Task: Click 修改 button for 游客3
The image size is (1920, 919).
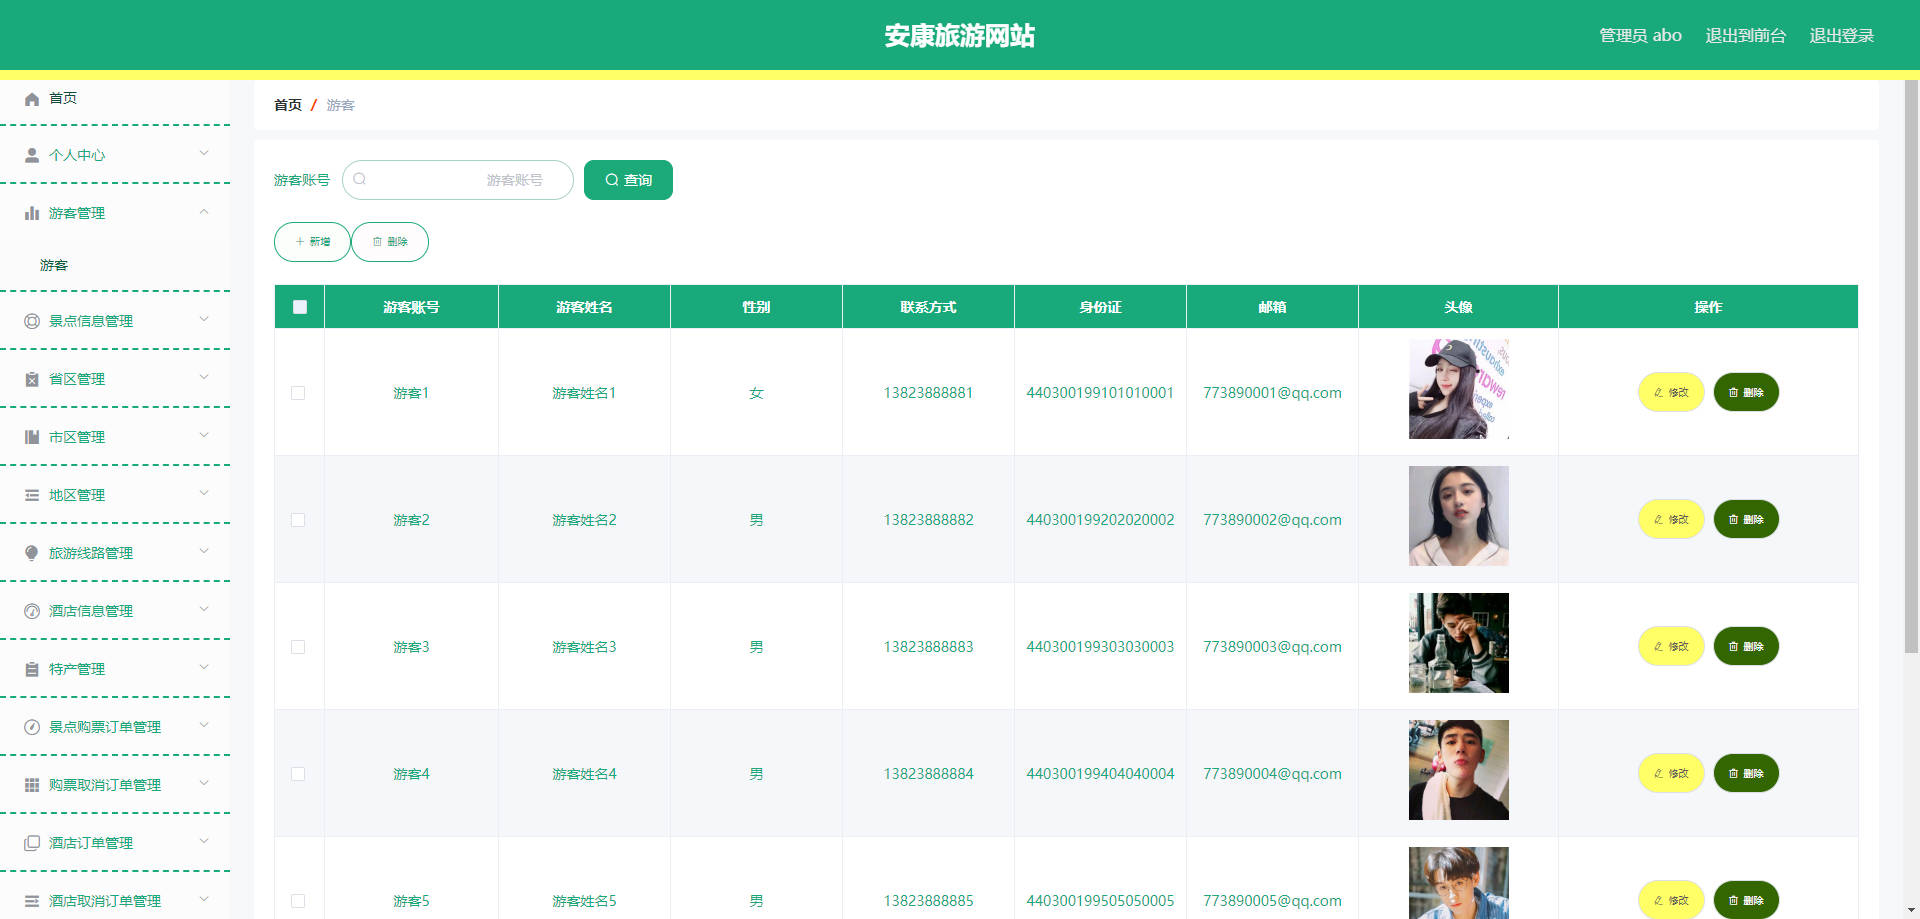Action: point(1671,646)
